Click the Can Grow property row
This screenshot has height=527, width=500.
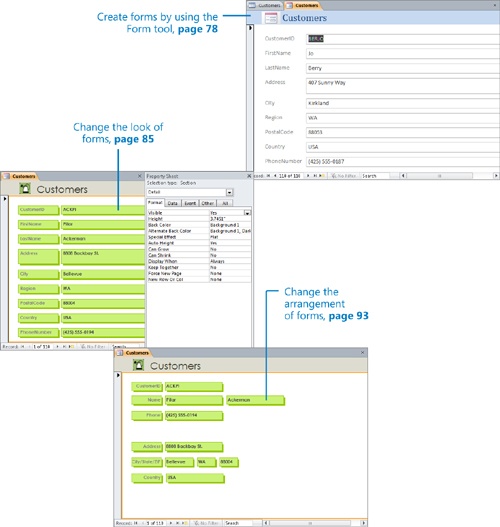(199, 249)
